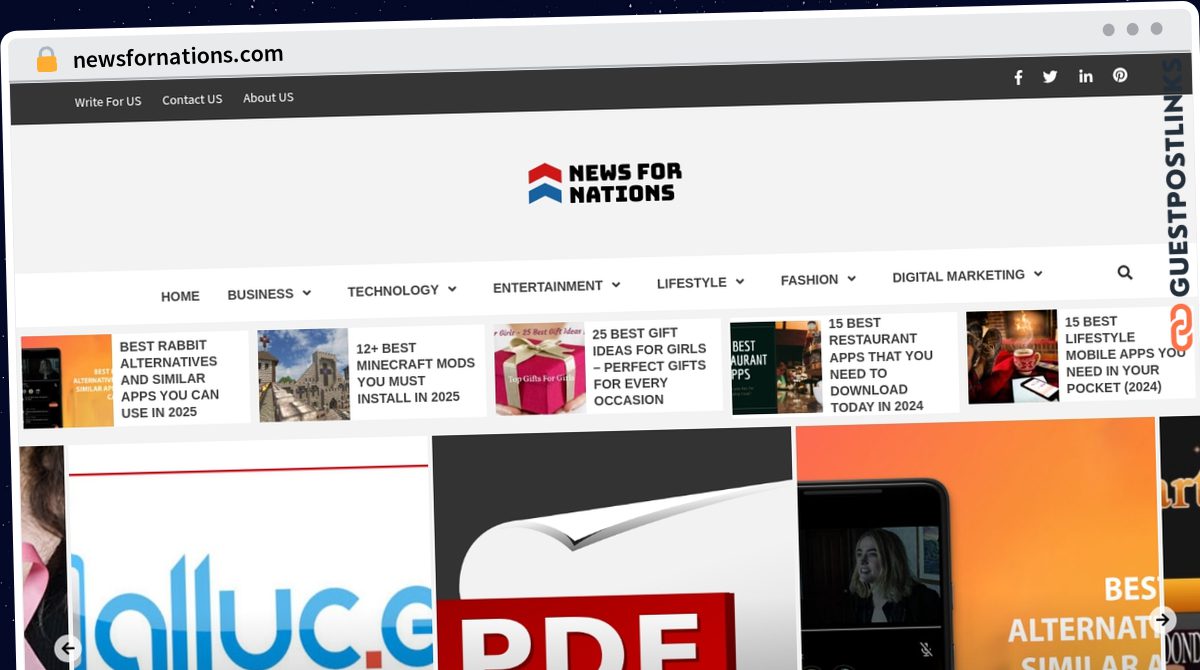Open the lifestyle apps coffee cup thumbnail

tap(1012, 356)
